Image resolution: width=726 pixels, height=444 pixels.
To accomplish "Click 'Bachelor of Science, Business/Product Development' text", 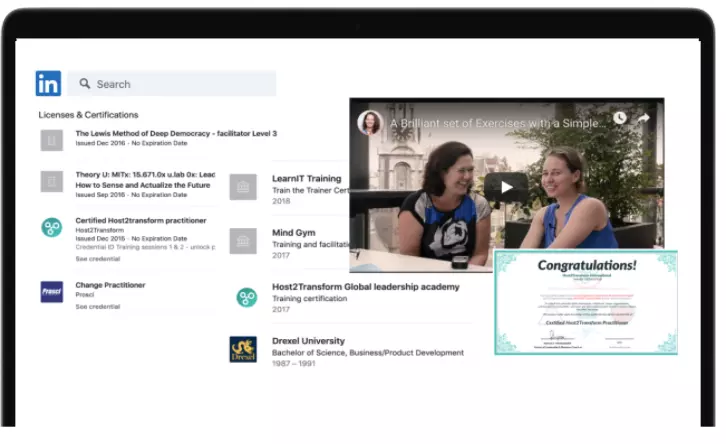I will point(368,353).
